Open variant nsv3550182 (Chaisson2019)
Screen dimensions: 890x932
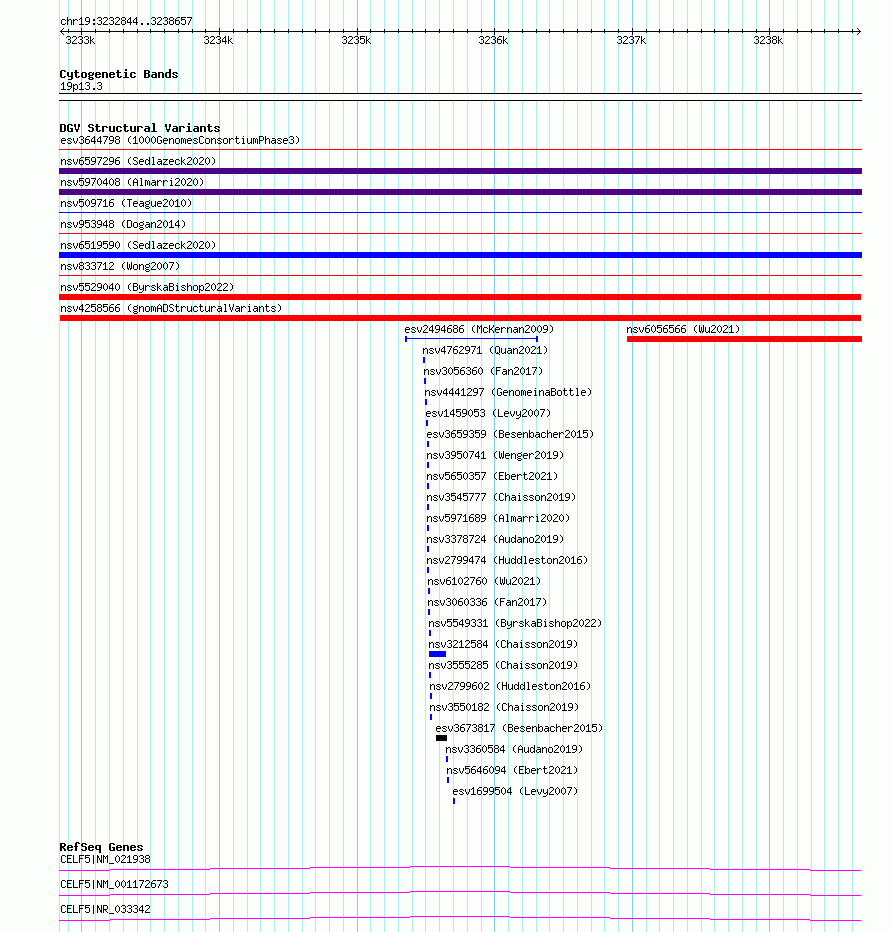tap(504, 707)
